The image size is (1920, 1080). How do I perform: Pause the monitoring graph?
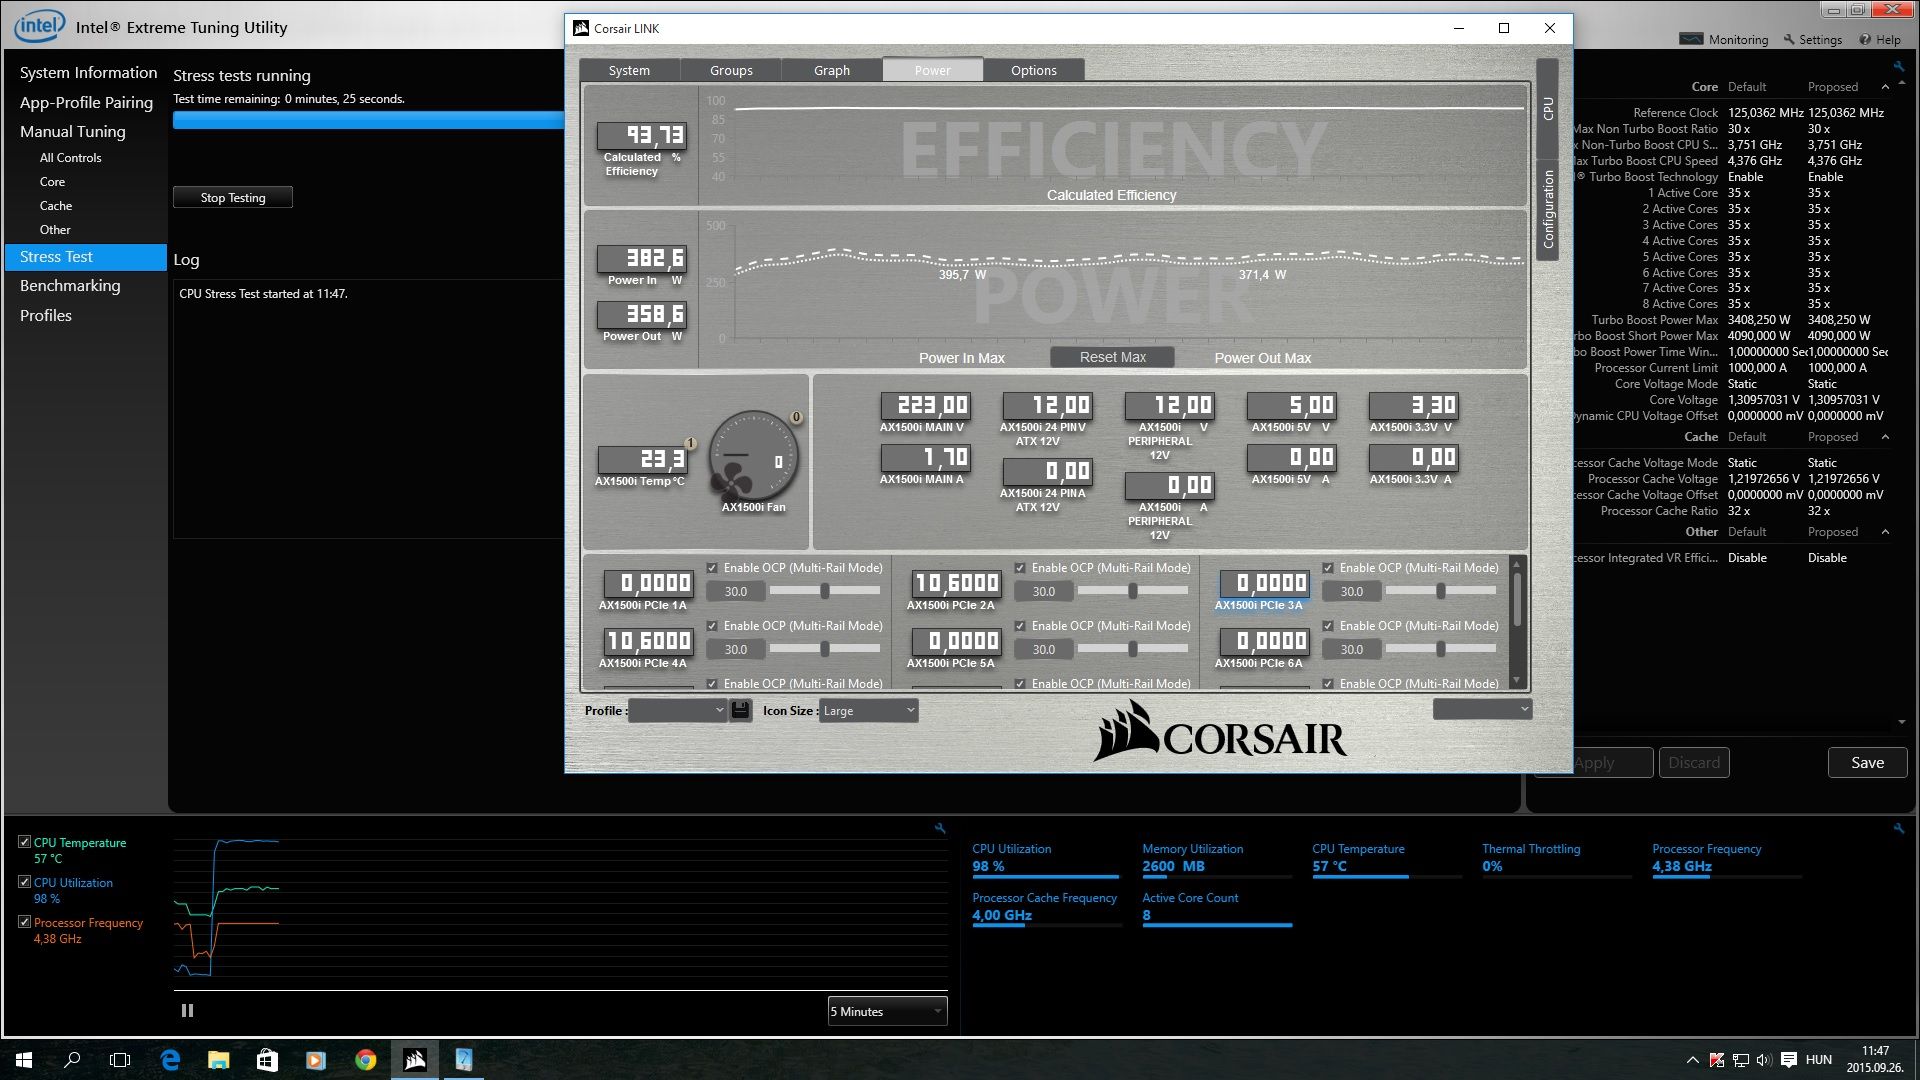point(187,1011)
